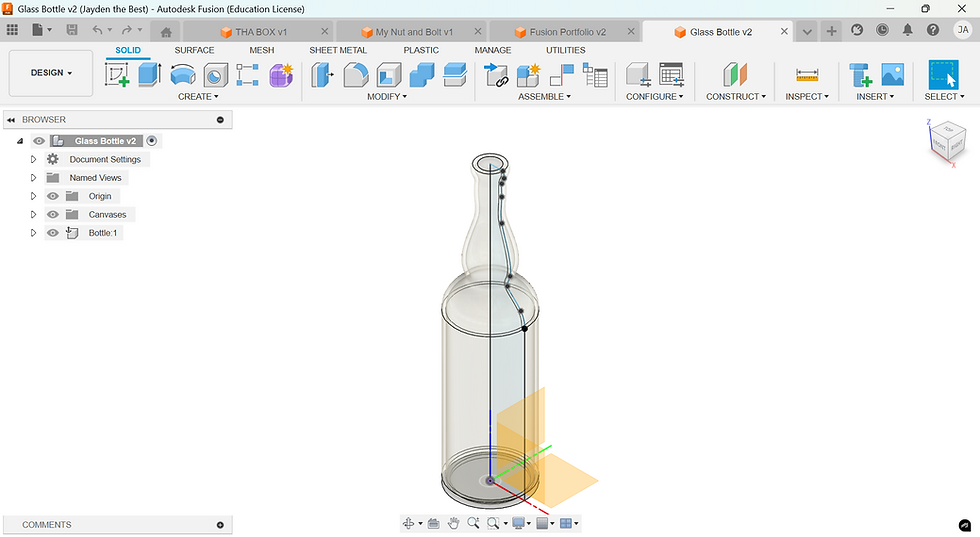Open the DESIGN workspace dropdown
980x537 pixels.
point(51,73)
